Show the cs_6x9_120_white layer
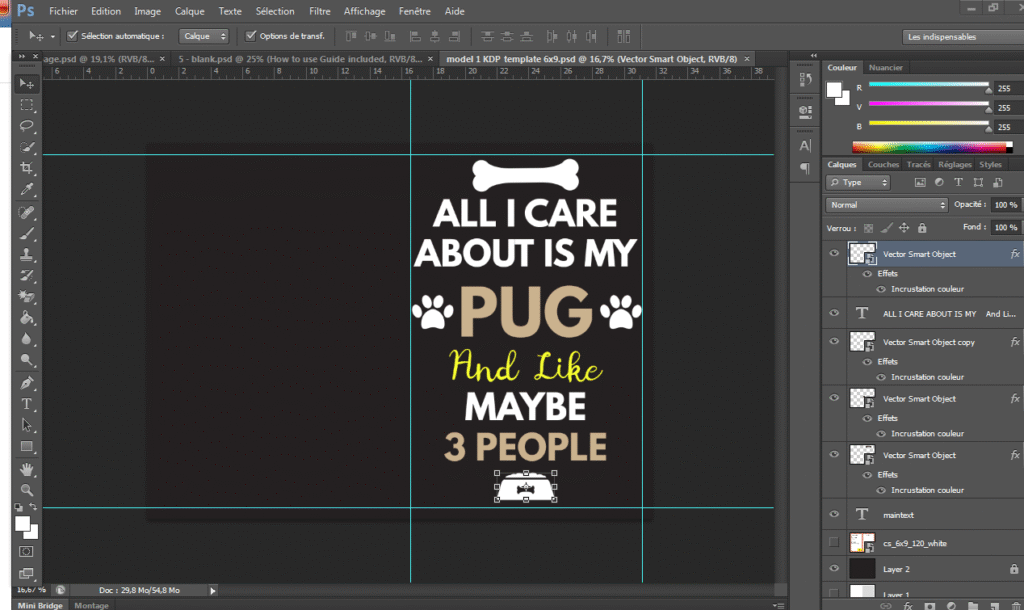The image size is (1024, 610). coord(833,542)
